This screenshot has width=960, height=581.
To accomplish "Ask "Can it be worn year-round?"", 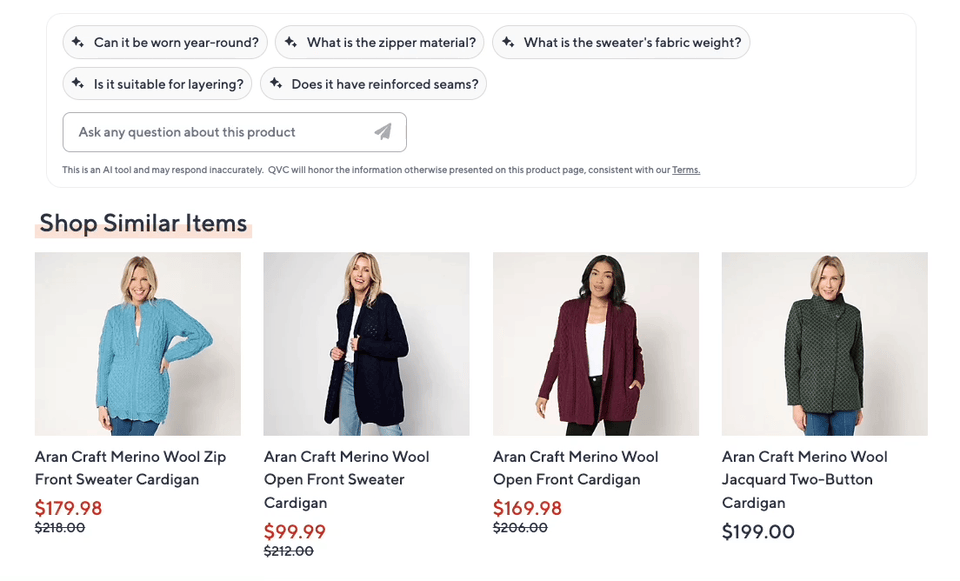I will (x=165, y=42).
